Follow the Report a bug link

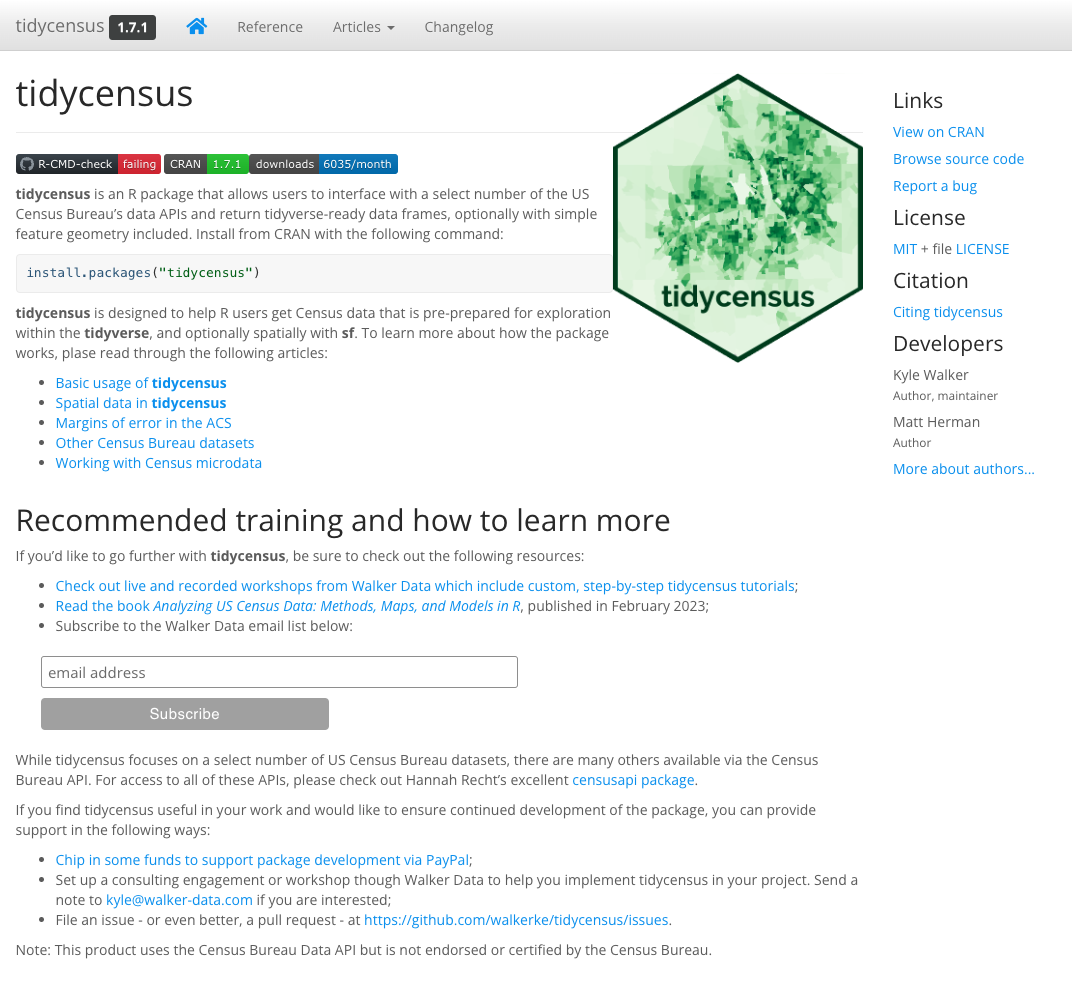(934, 186)
